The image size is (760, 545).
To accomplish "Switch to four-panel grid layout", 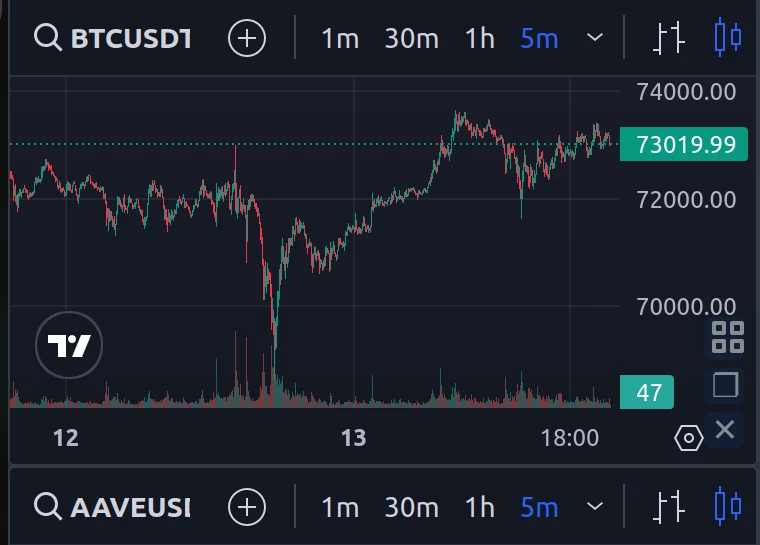I will [x=728, y=337].
